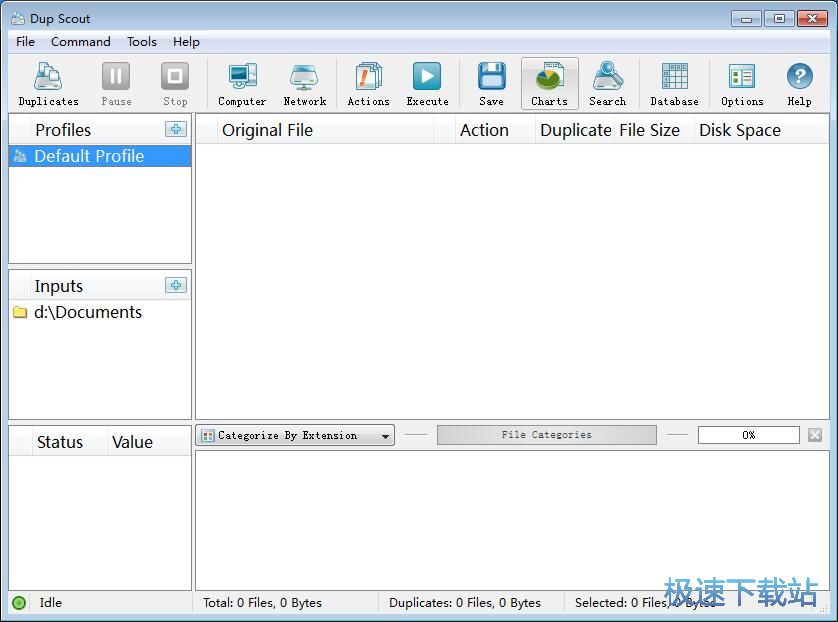This screenshot has width=838, height=622.
Task: Click the Save report icon
Action: click(491, 84)
